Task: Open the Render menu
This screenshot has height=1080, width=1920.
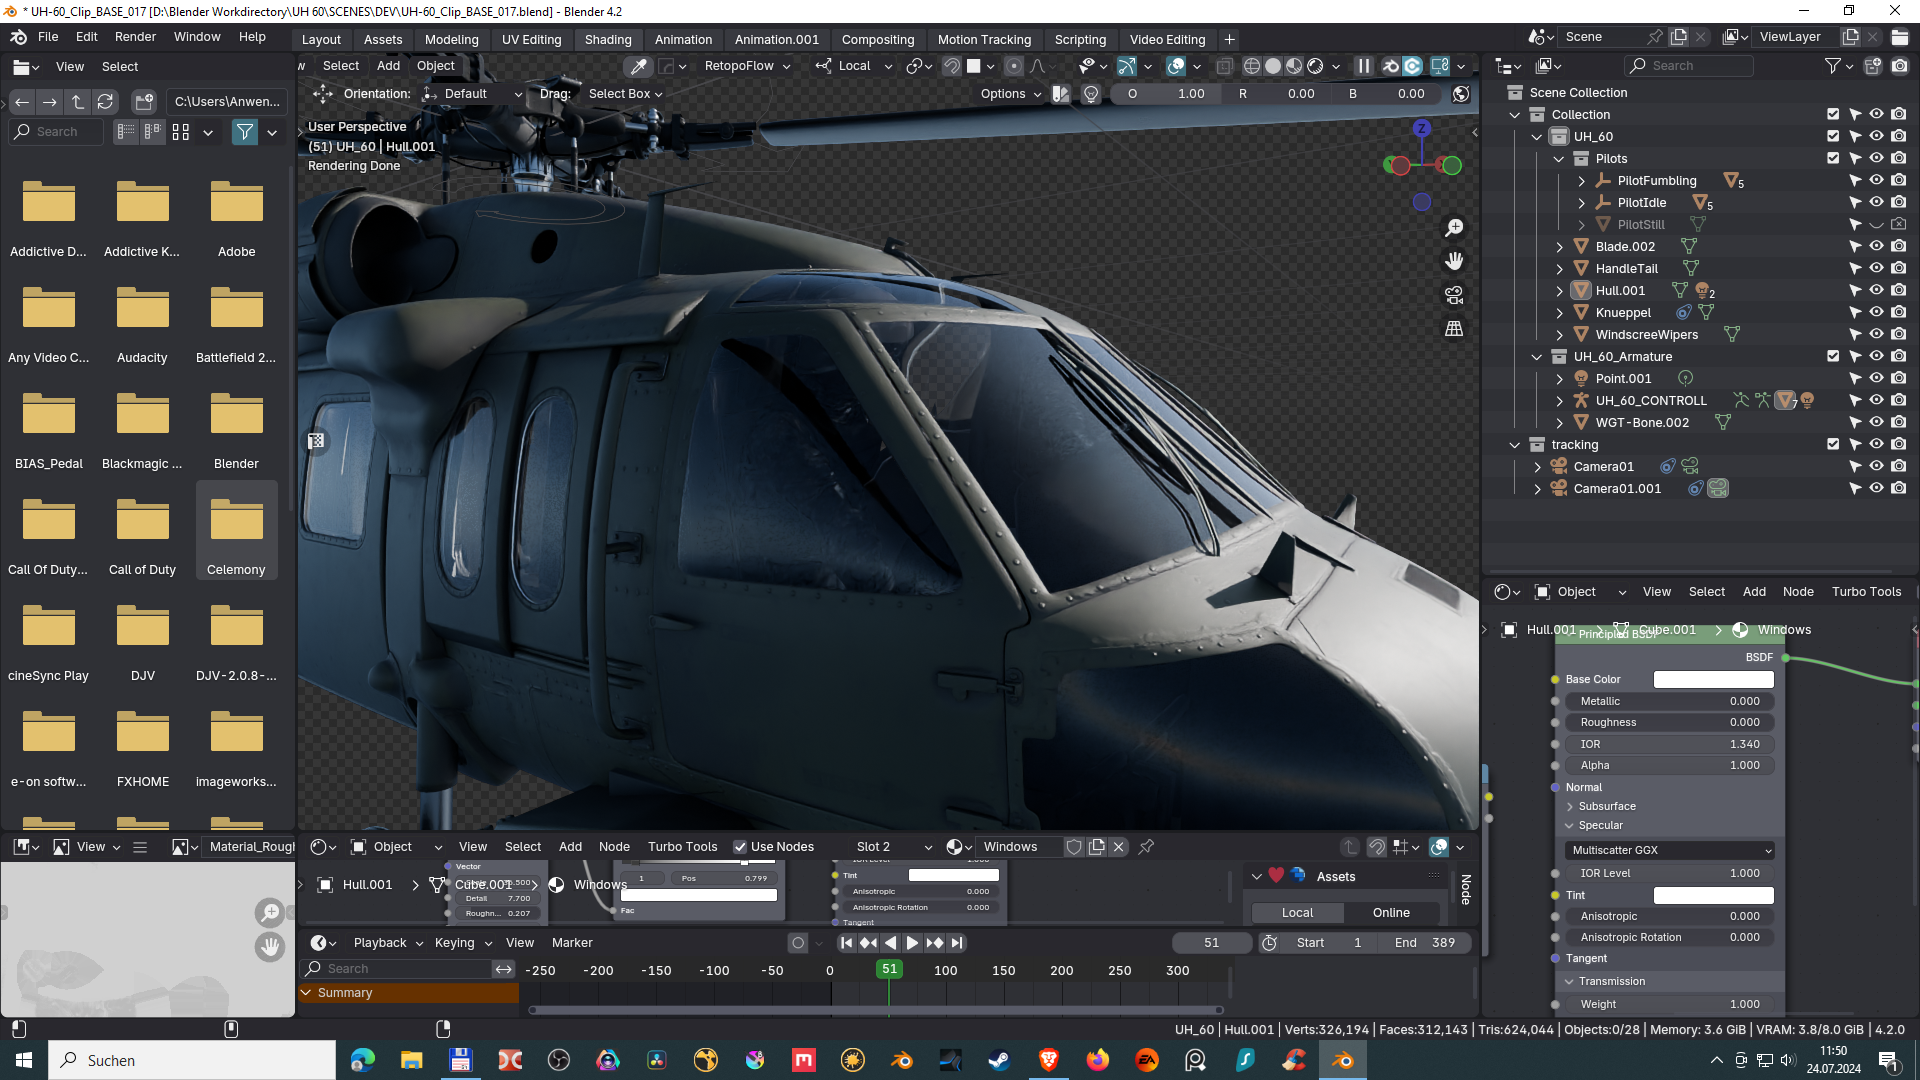Action: pyautogui.click(x=135, y=37)
